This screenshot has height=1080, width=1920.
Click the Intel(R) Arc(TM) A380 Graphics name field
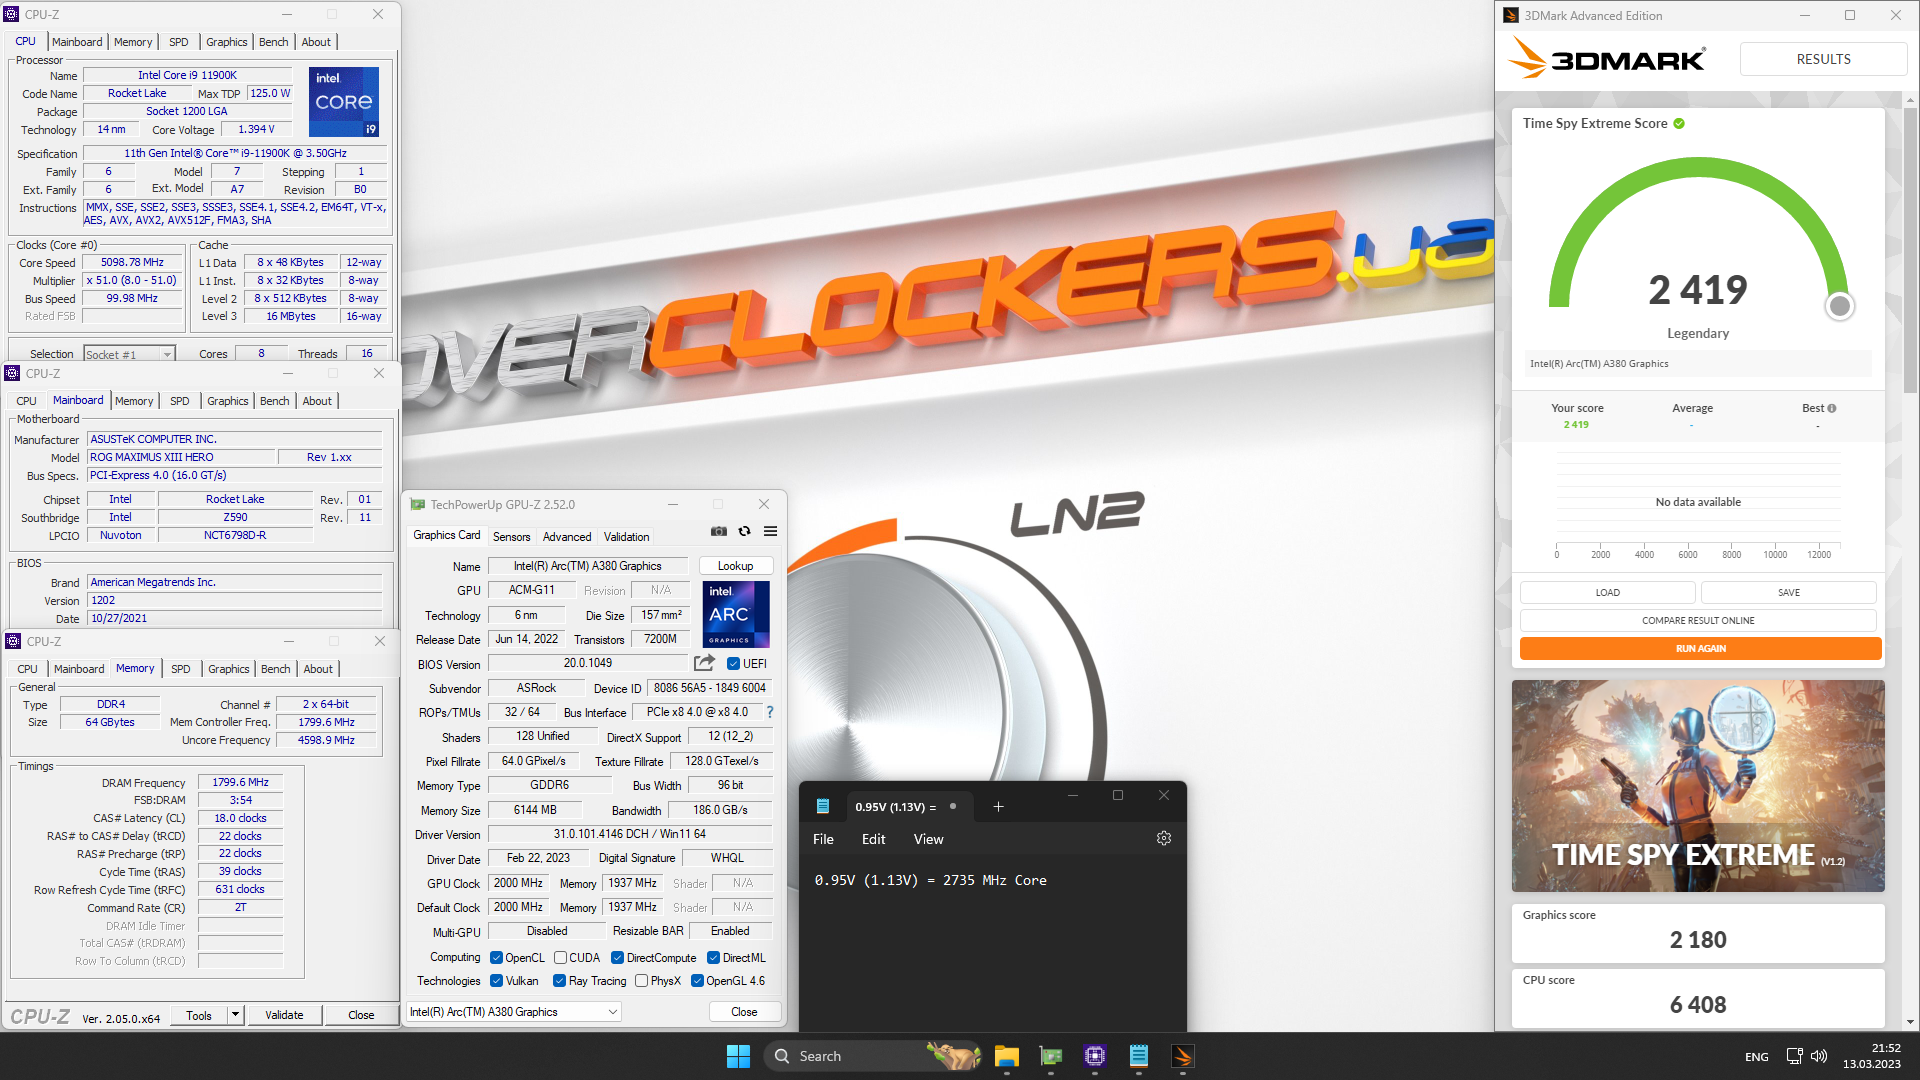[587, 566]
